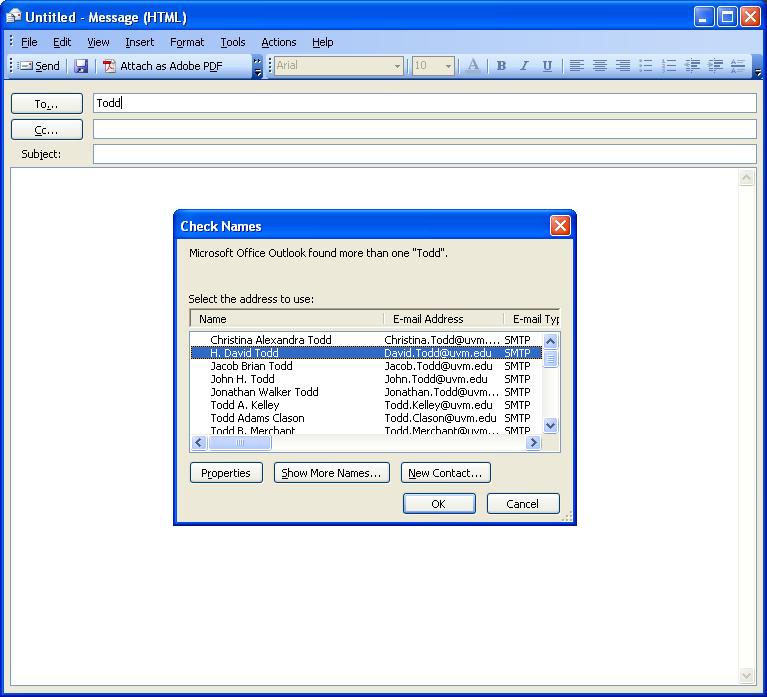The width and height of the screenshot is (767, 697).
Task: Select John H. Todd
Action: pos(366,379)
